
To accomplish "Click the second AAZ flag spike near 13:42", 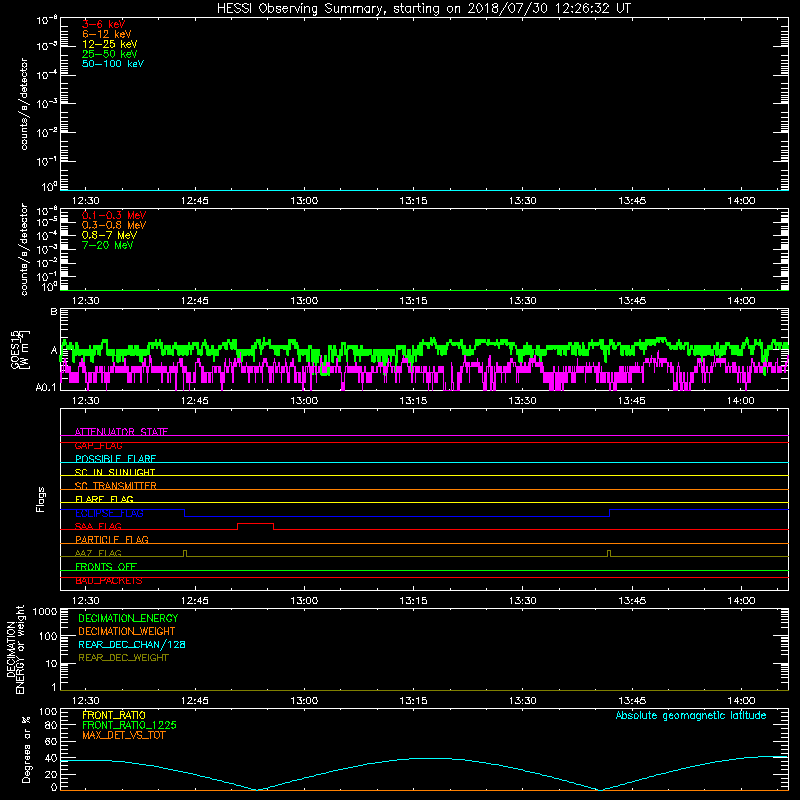I will 609,553.
